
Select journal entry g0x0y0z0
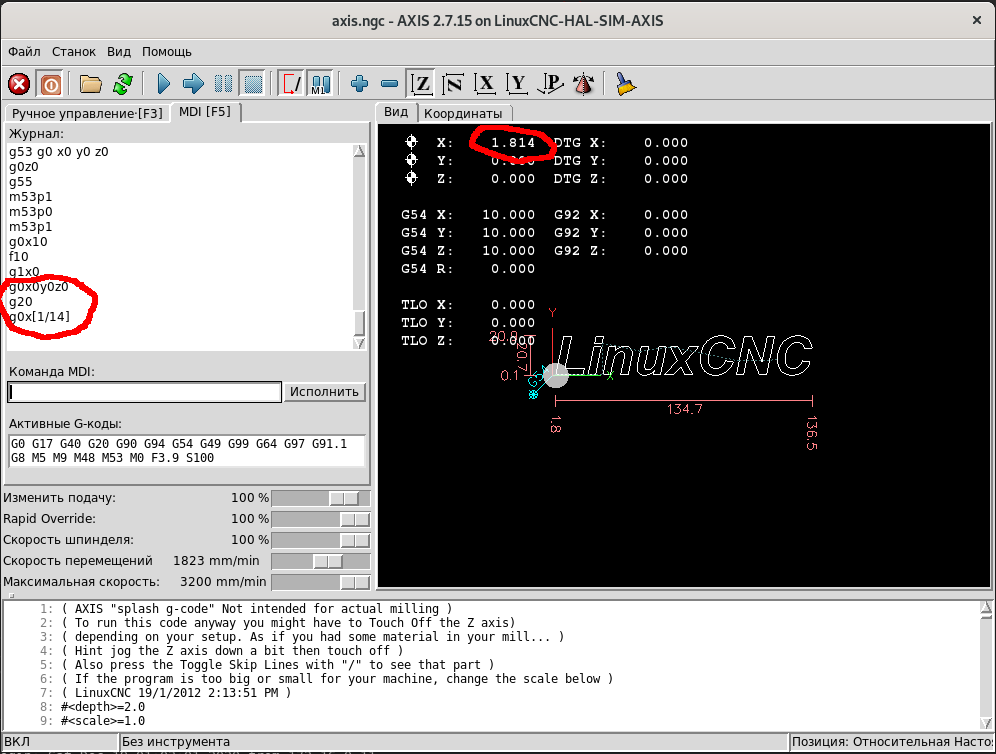[39, 286]
